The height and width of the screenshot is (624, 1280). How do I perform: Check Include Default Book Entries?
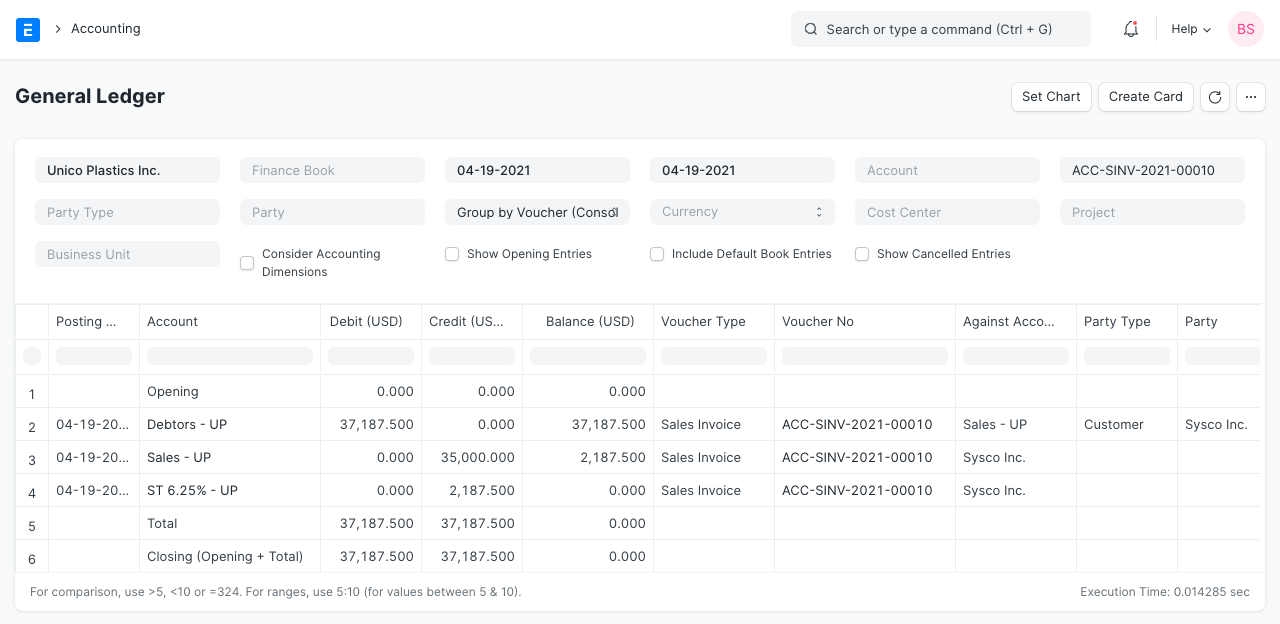pyautogui.click(x=657, y=254)
